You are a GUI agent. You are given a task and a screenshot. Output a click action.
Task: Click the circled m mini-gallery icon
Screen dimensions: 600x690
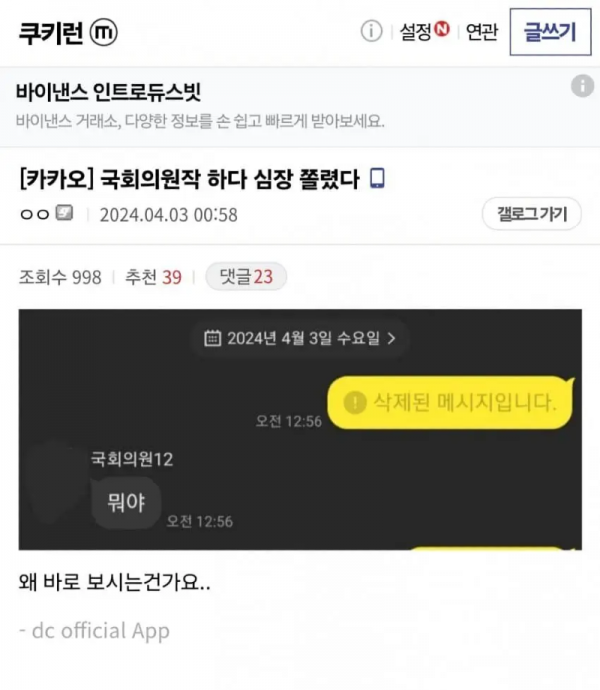(104, 32)
